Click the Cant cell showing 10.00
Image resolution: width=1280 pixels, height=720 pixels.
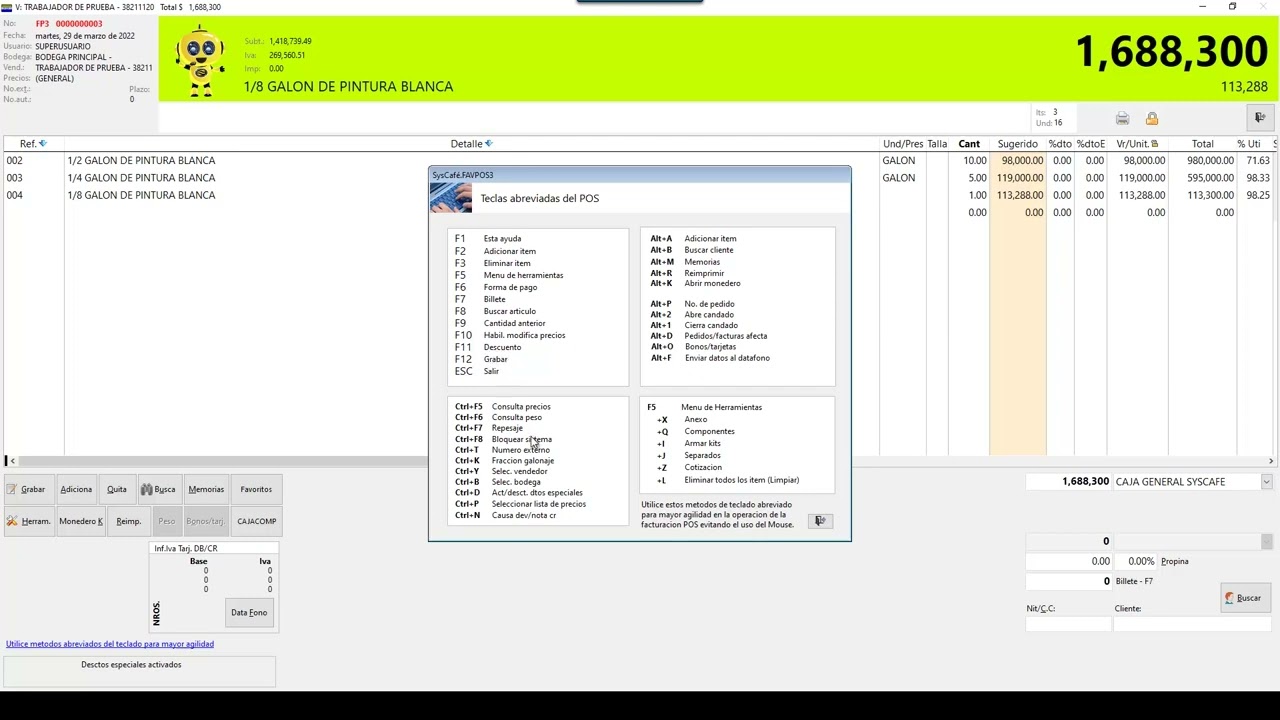click(x=969, y=160)
